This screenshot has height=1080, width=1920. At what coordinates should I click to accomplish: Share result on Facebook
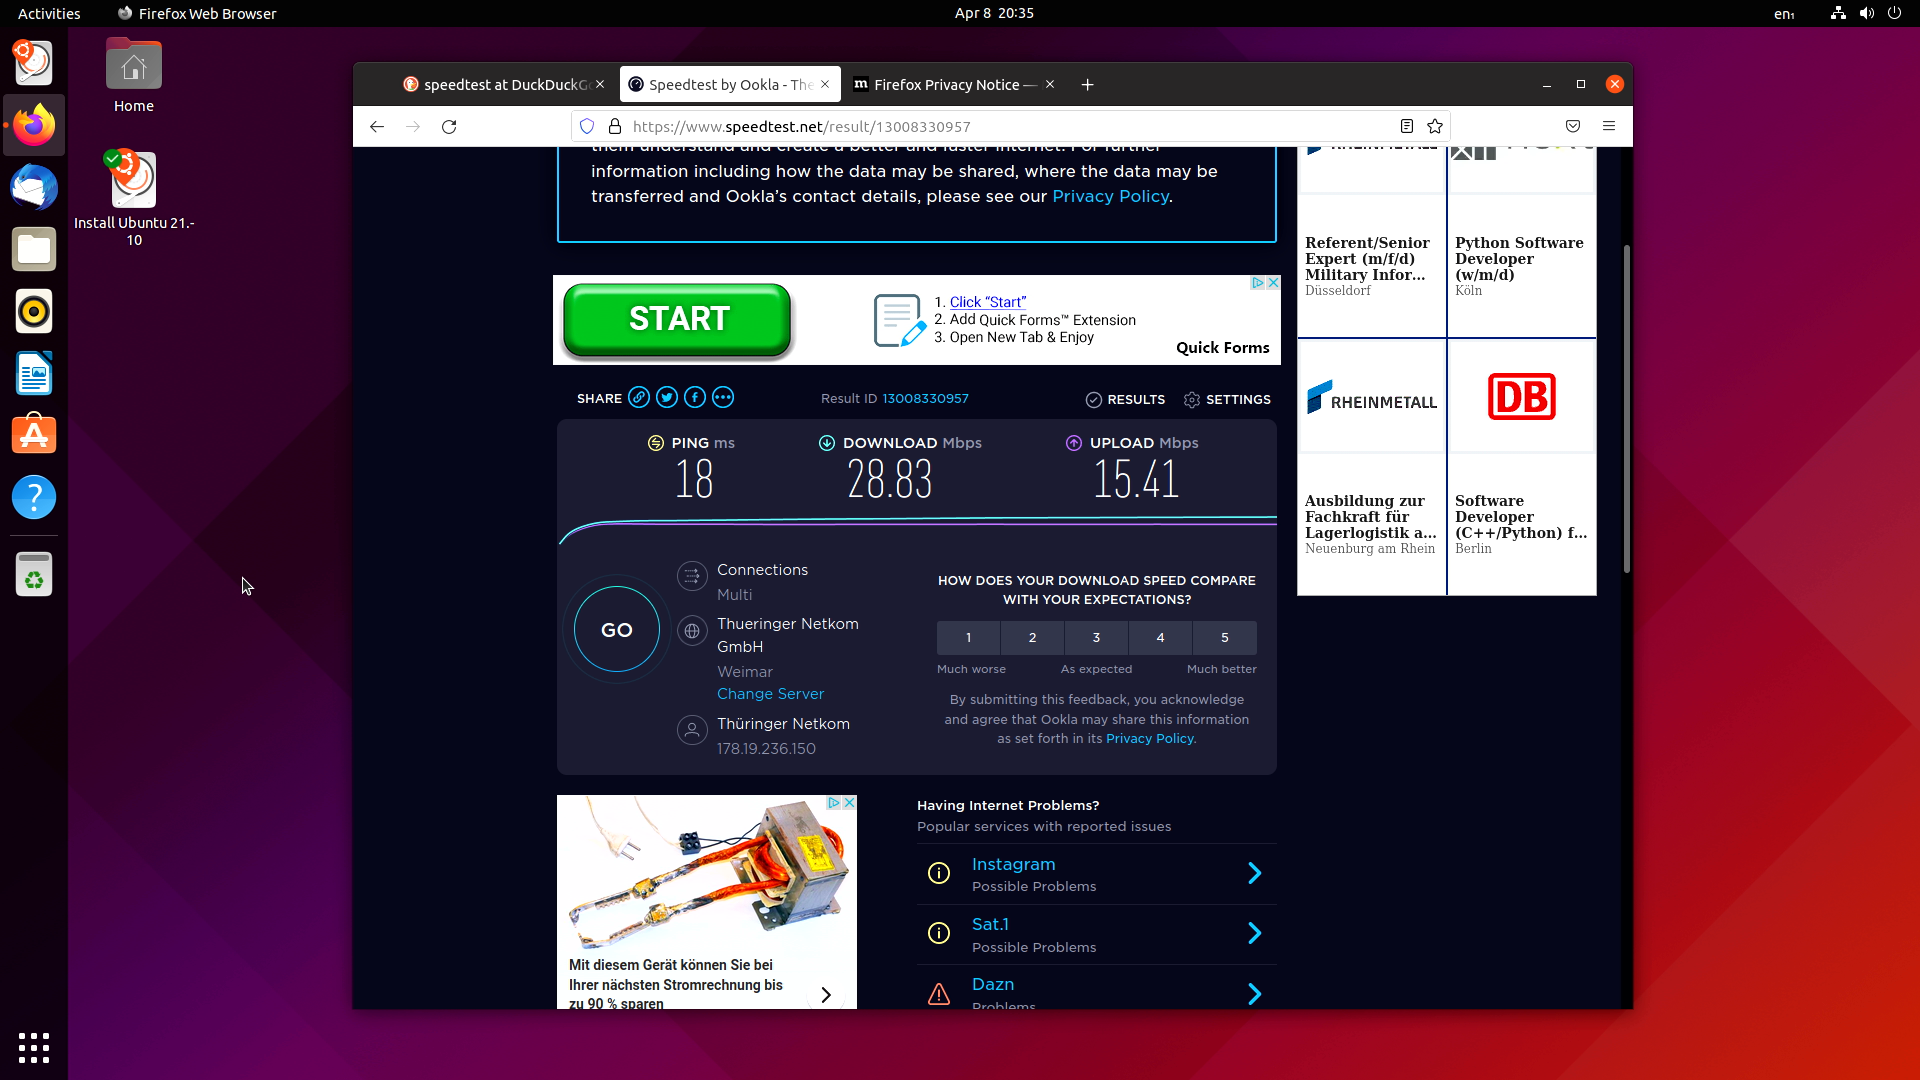pyautogui.click(x=695, y=398)
